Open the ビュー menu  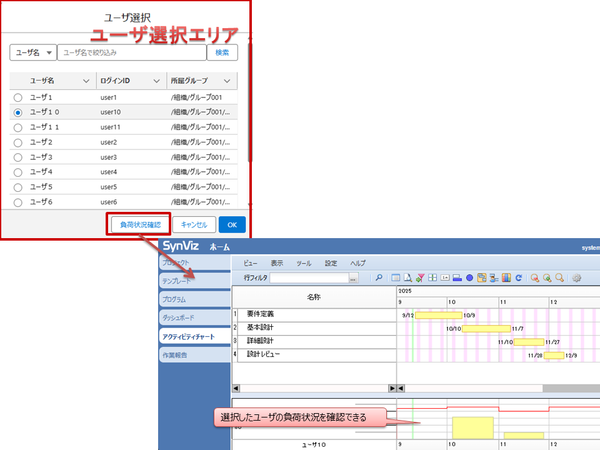point(250,263)
